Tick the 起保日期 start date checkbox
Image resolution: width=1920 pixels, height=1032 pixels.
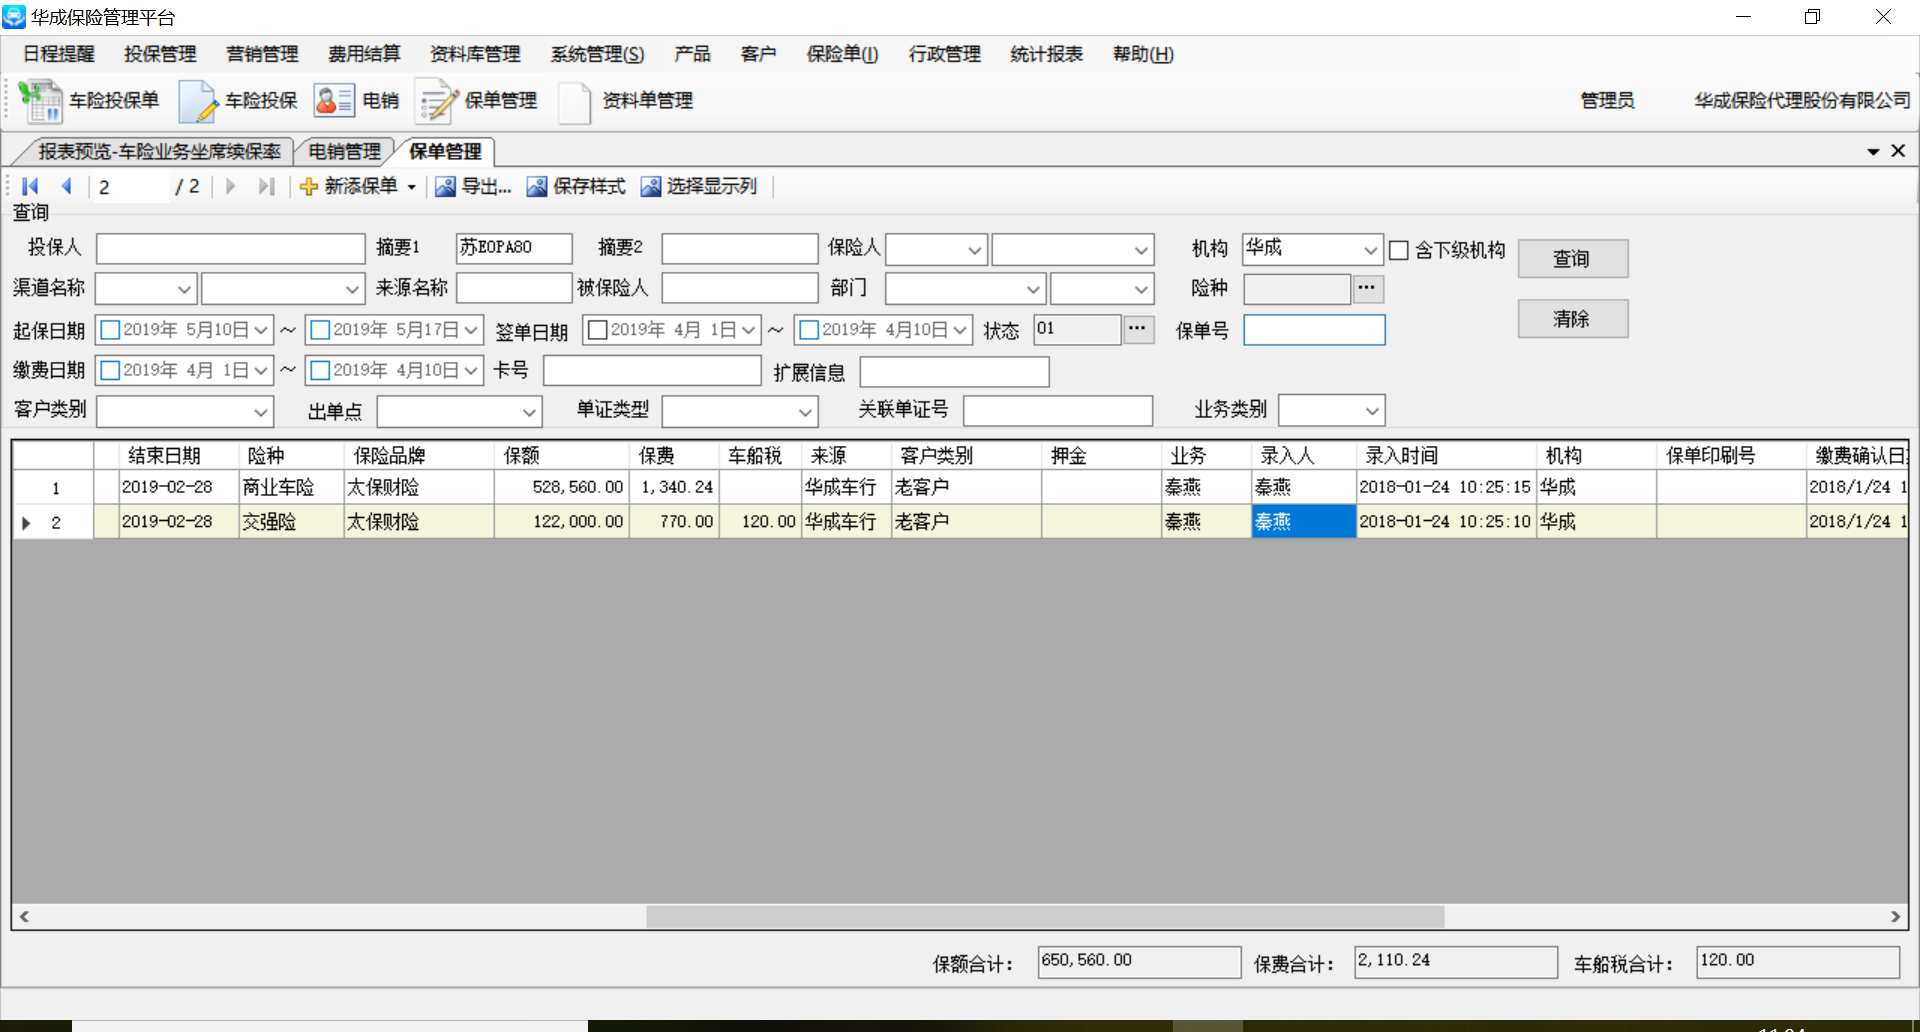[x=111, y=330]
